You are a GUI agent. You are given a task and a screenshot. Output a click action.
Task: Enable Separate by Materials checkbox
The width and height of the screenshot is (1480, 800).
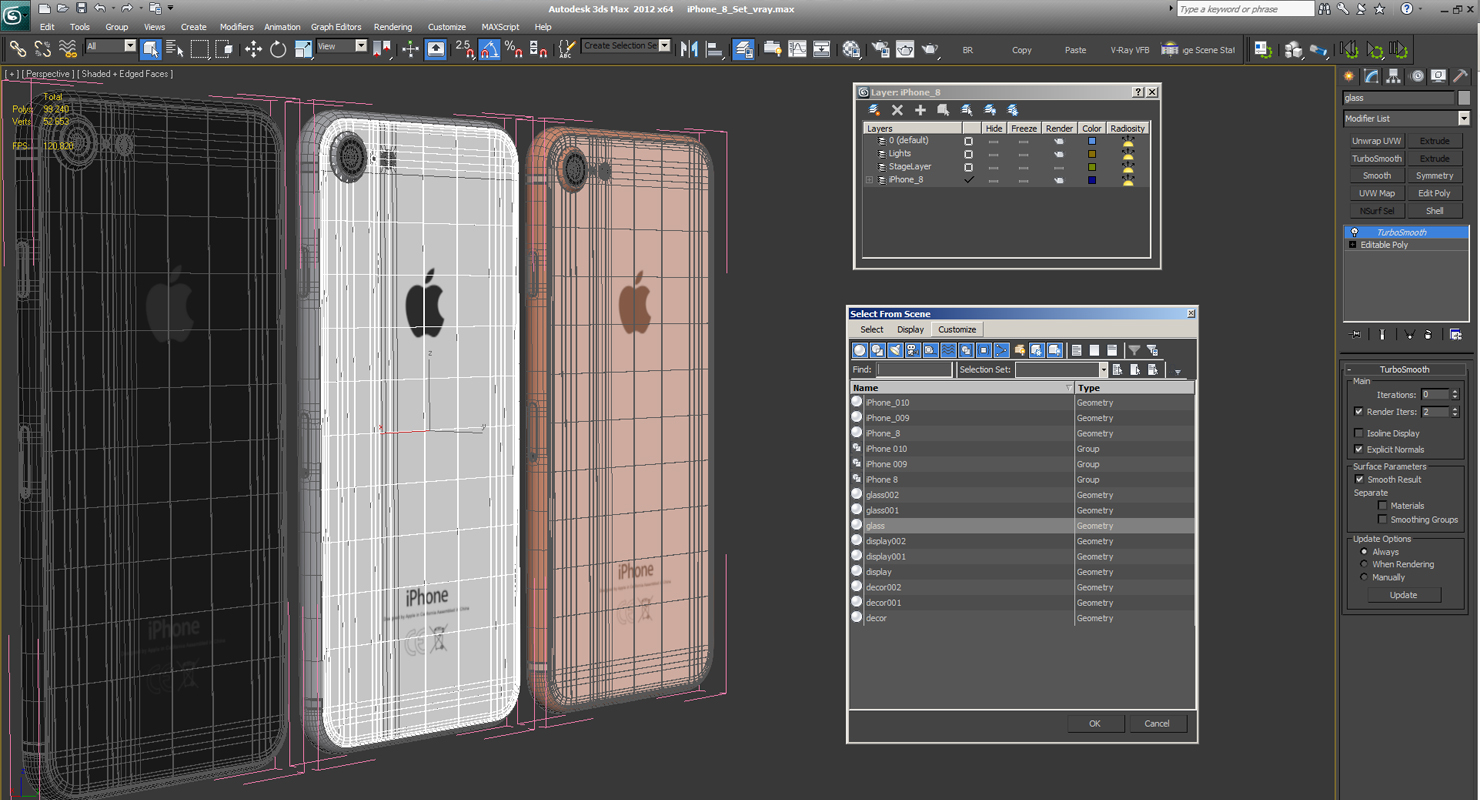point(1383,506)
